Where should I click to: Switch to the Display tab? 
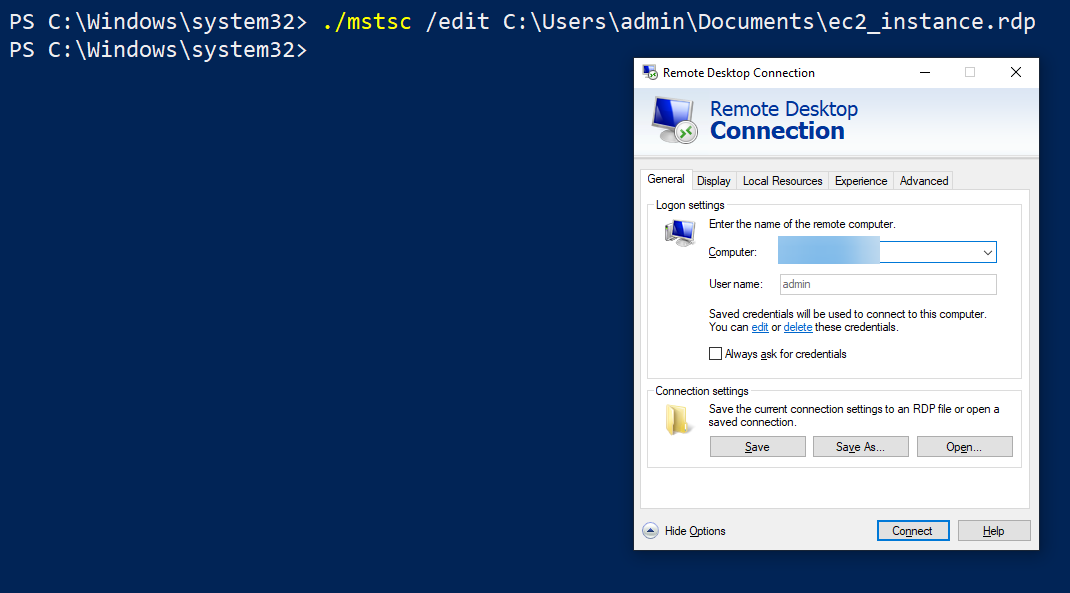[x=714, y=181]
